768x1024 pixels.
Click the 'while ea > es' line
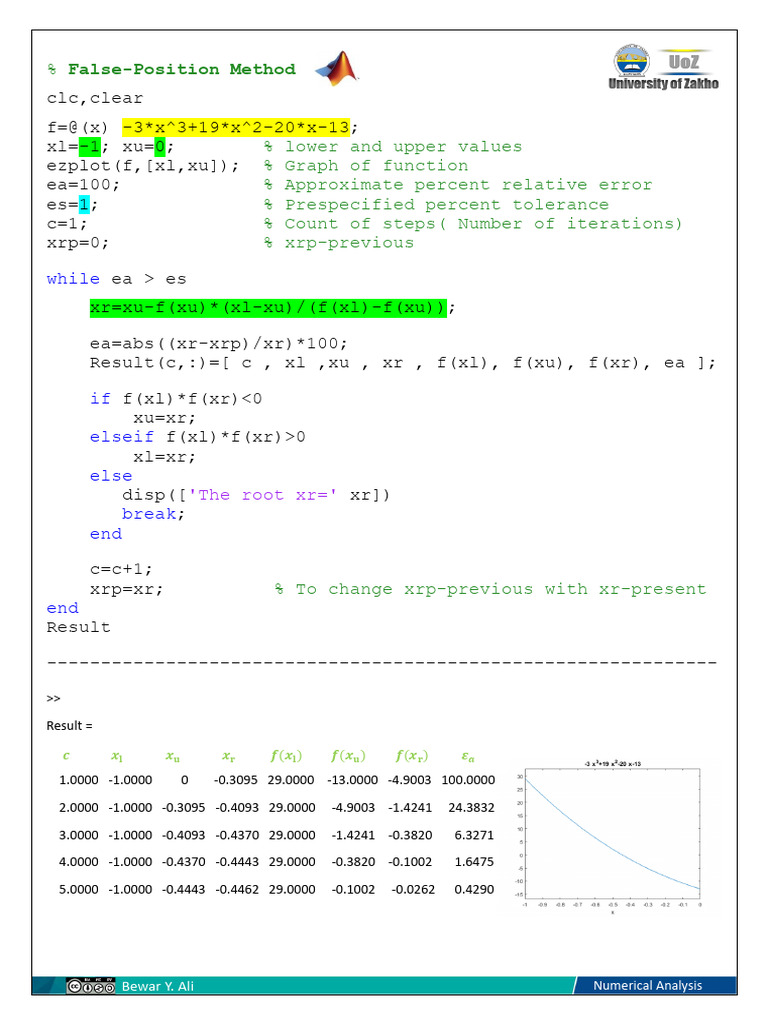click(116, 279)
